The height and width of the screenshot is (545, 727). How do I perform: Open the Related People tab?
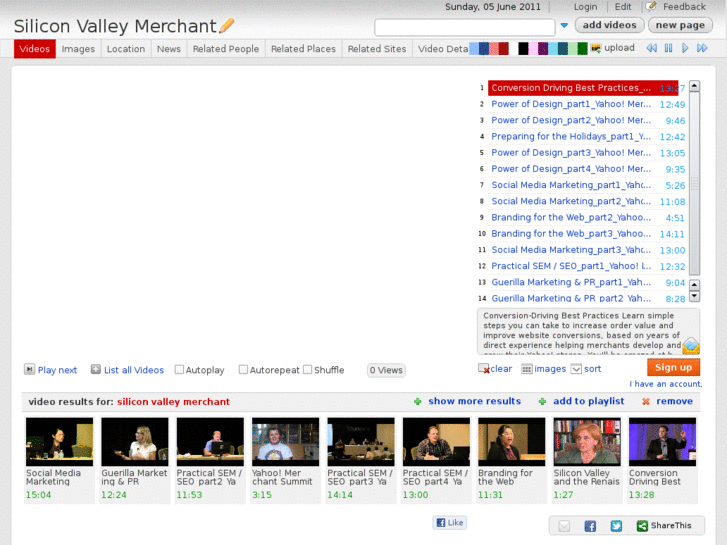[x=226, y=49]
